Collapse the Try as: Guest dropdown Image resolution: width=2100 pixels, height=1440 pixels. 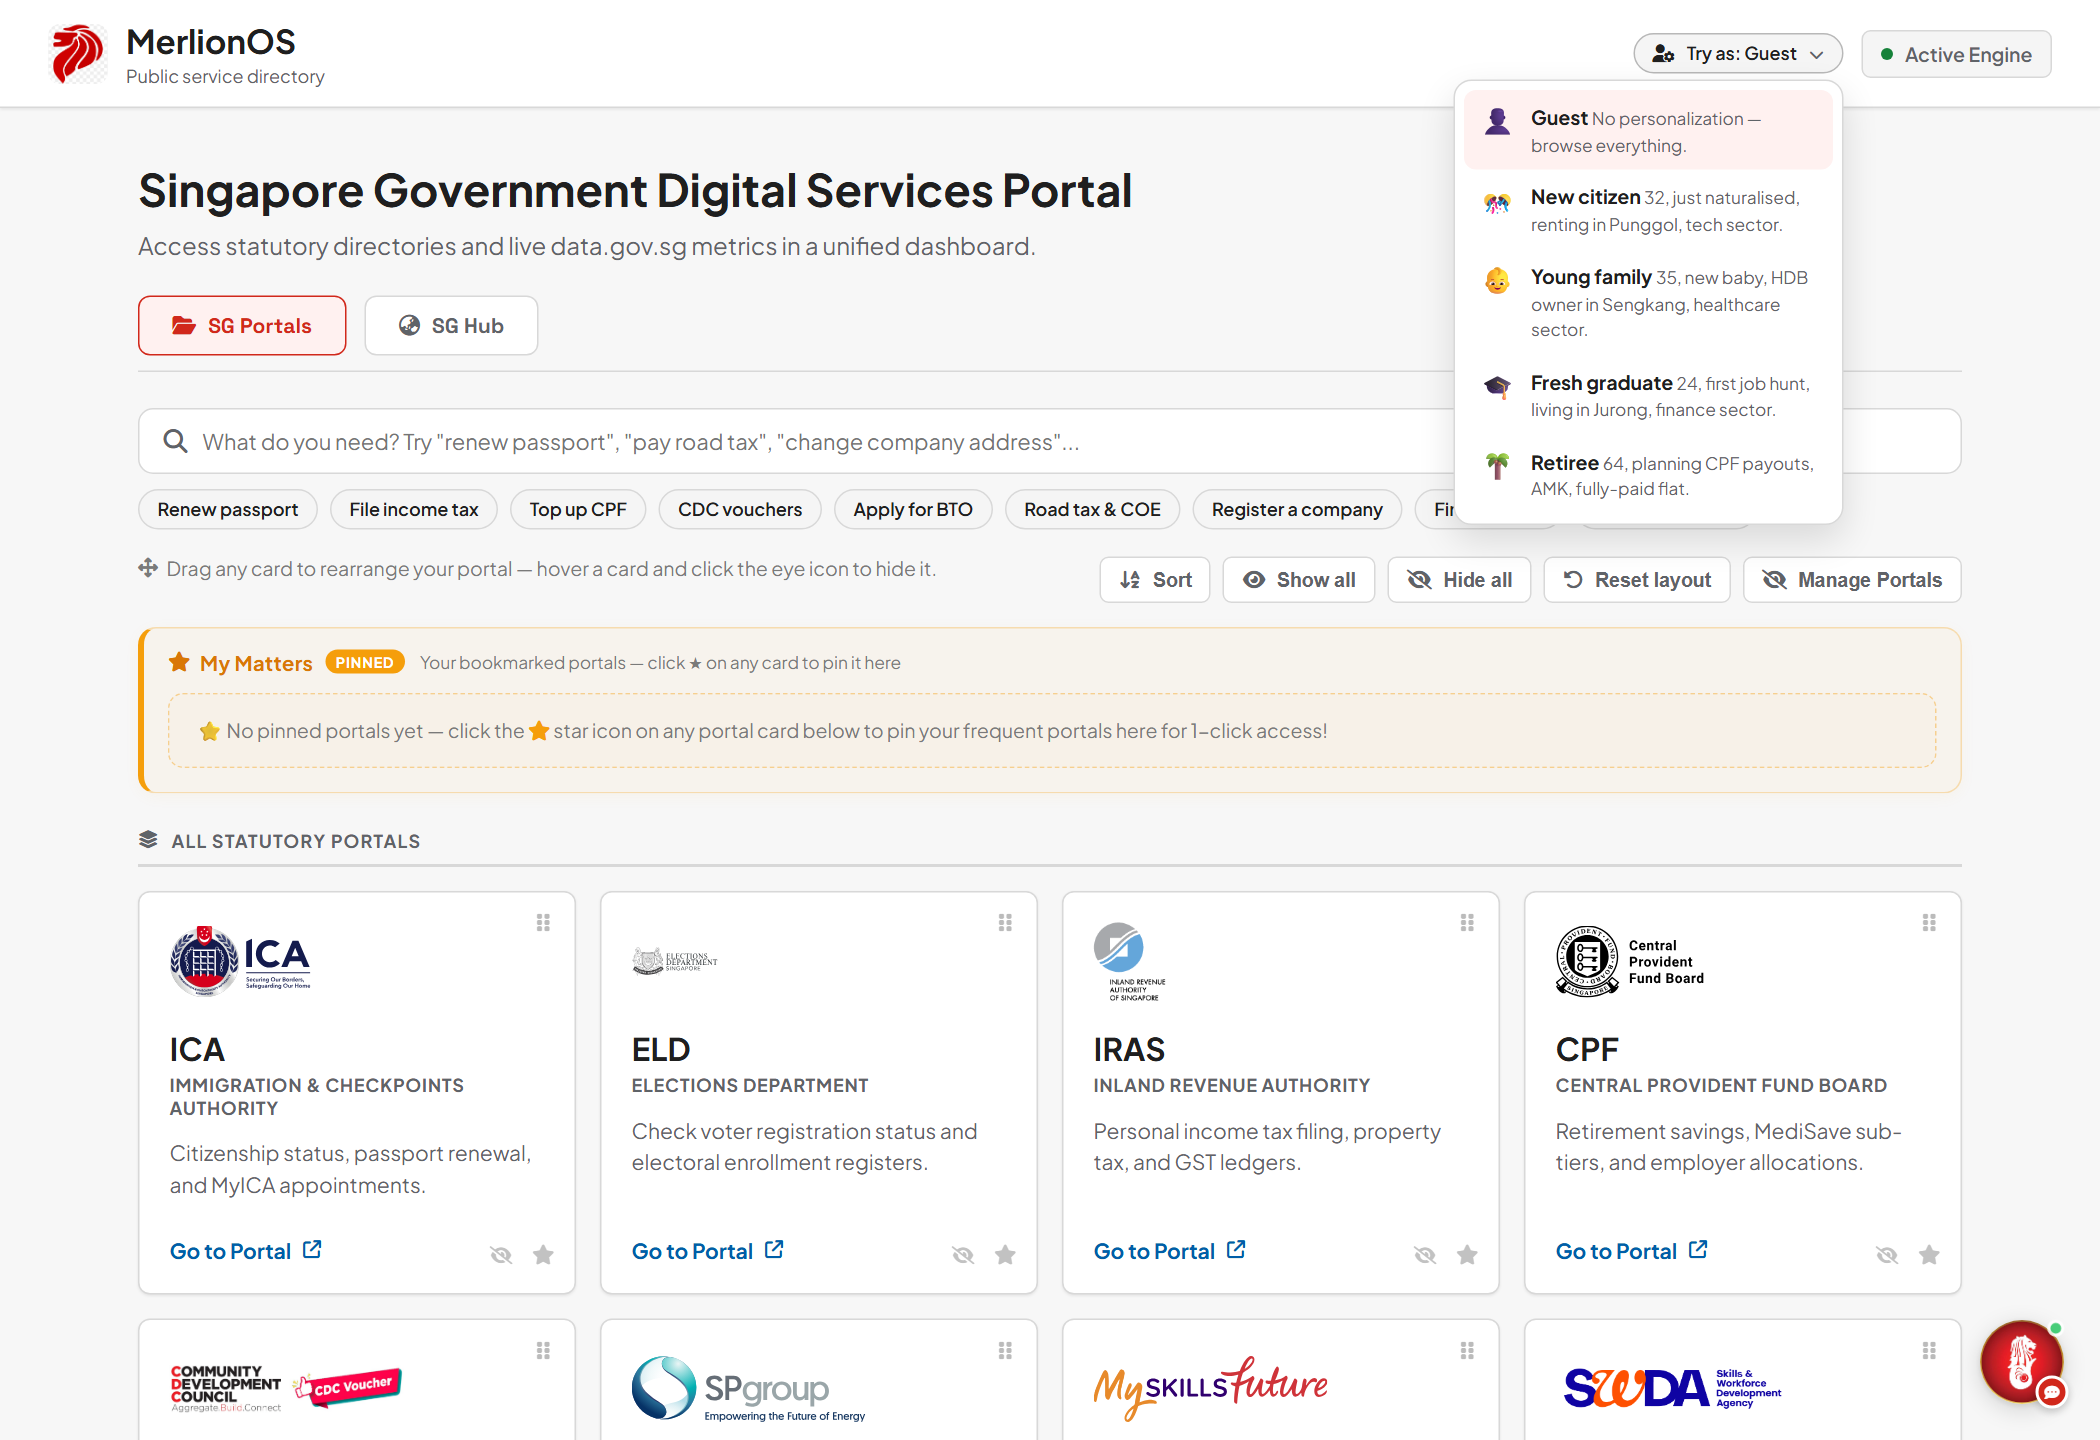[1738, 54]
